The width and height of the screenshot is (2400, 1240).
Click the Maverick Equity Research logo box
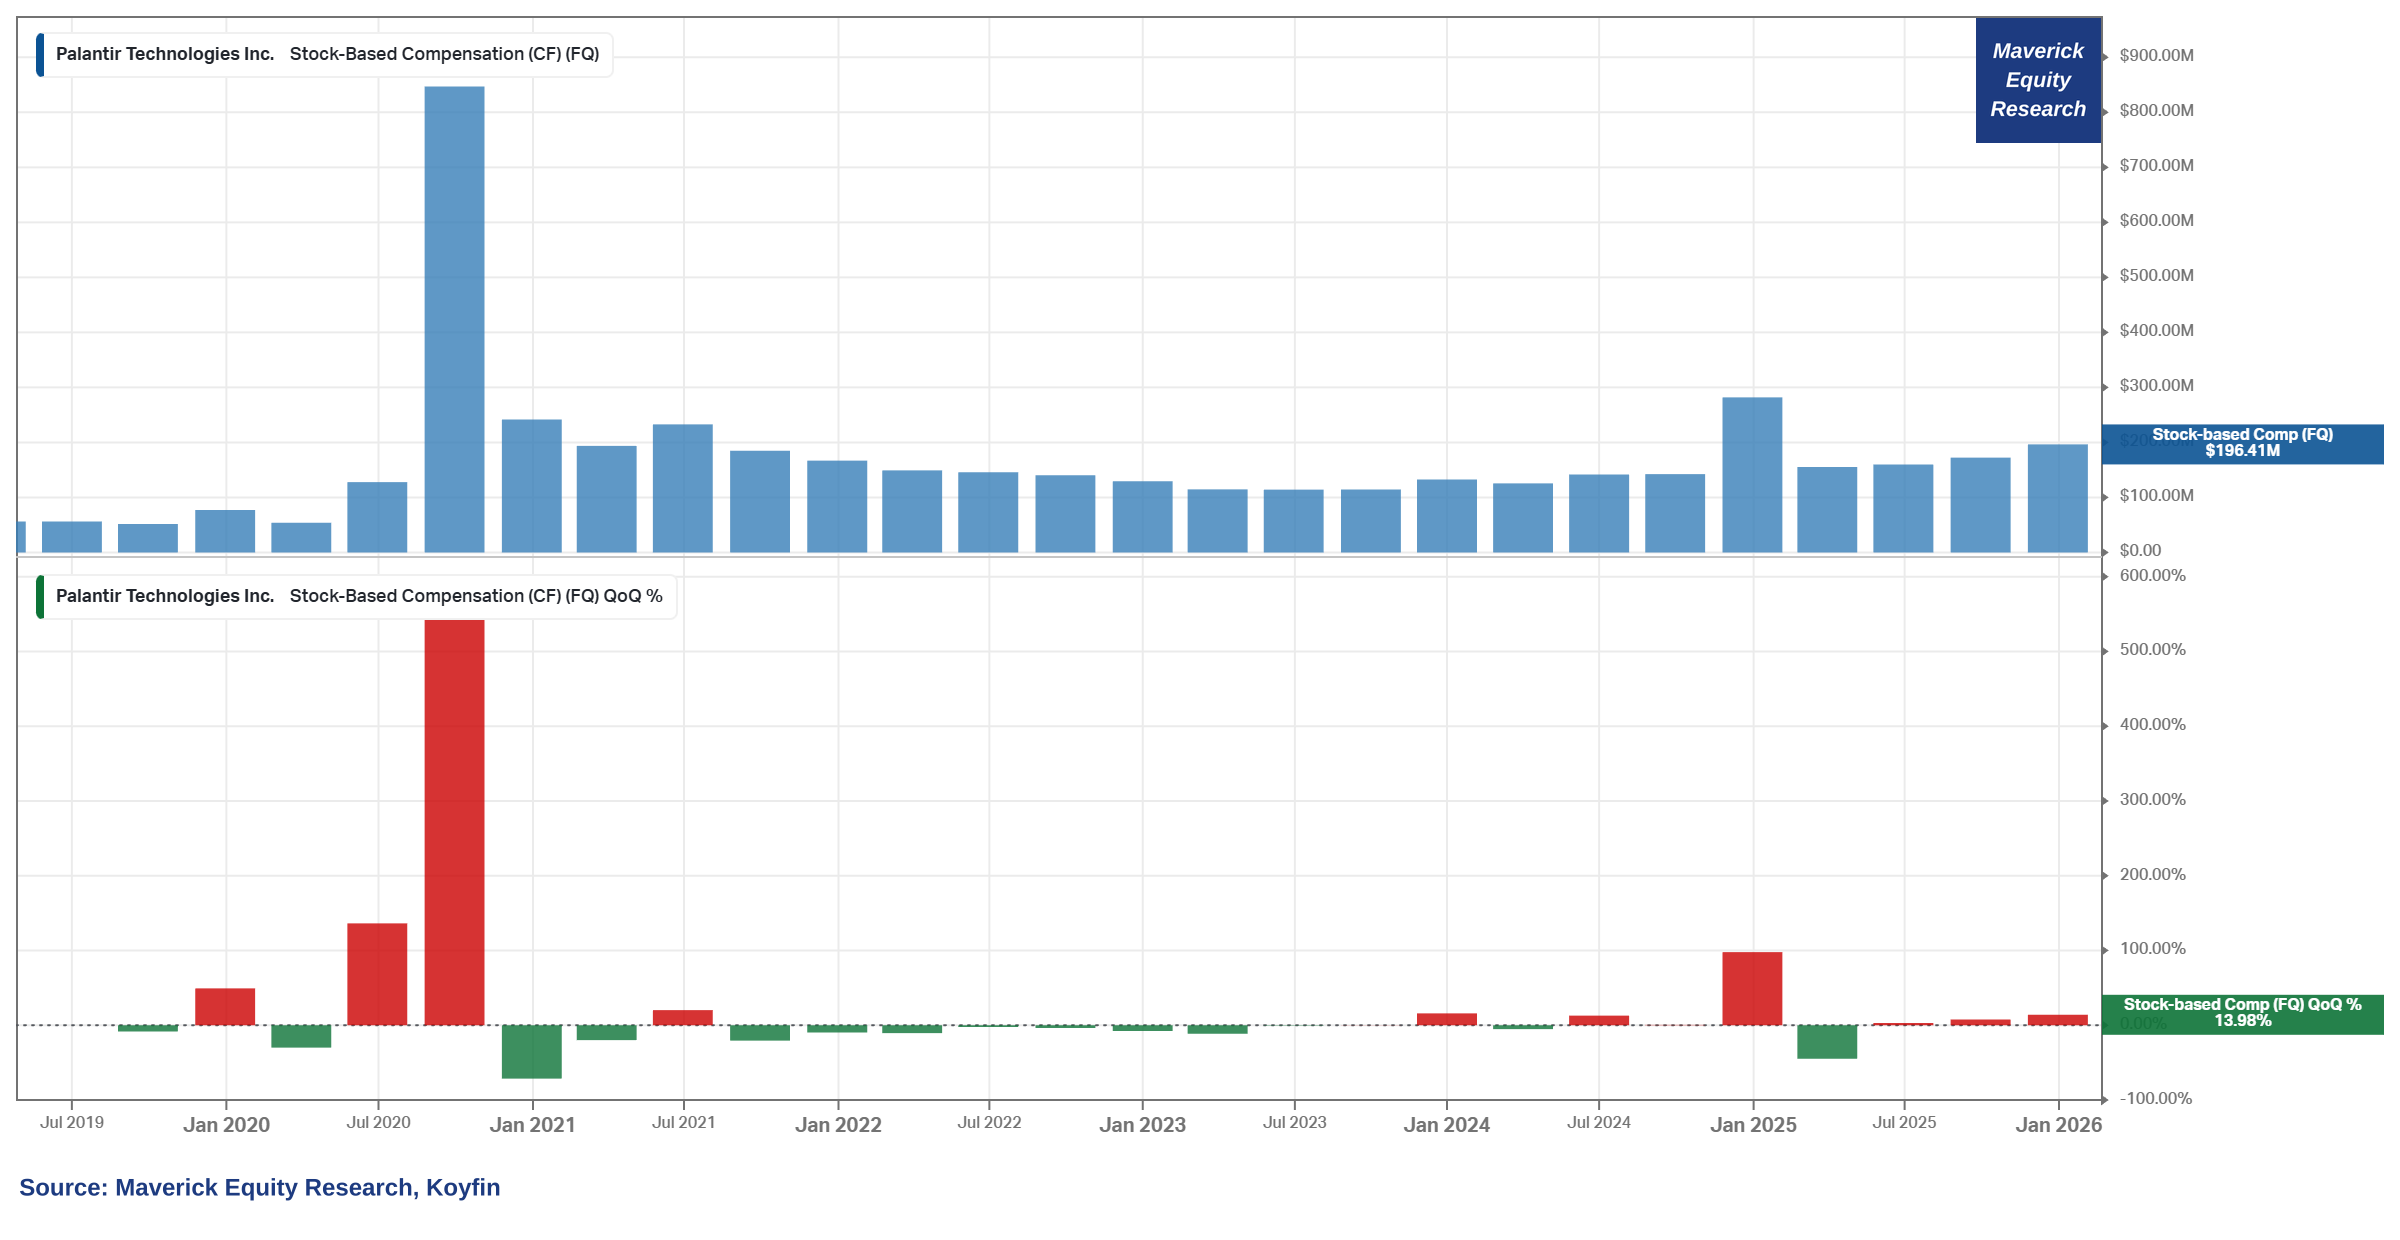[2038, 80]
